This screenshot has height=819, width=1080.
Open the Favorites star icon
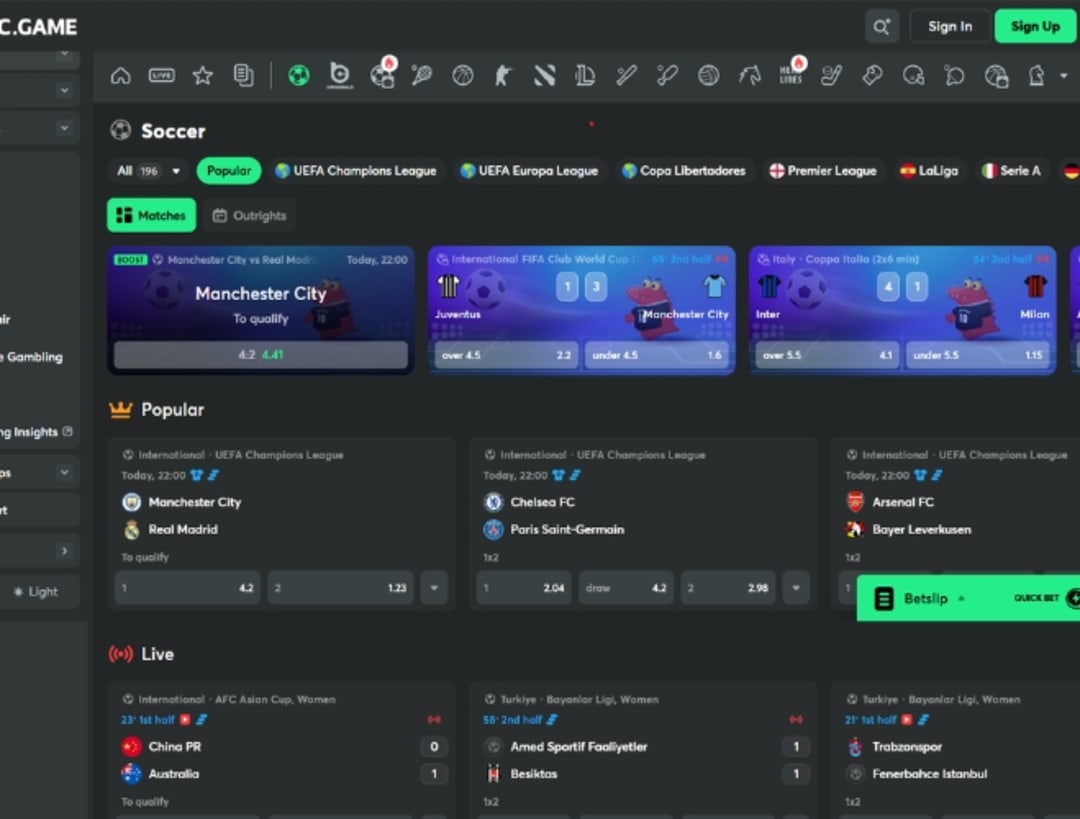(x=202, y=75)
